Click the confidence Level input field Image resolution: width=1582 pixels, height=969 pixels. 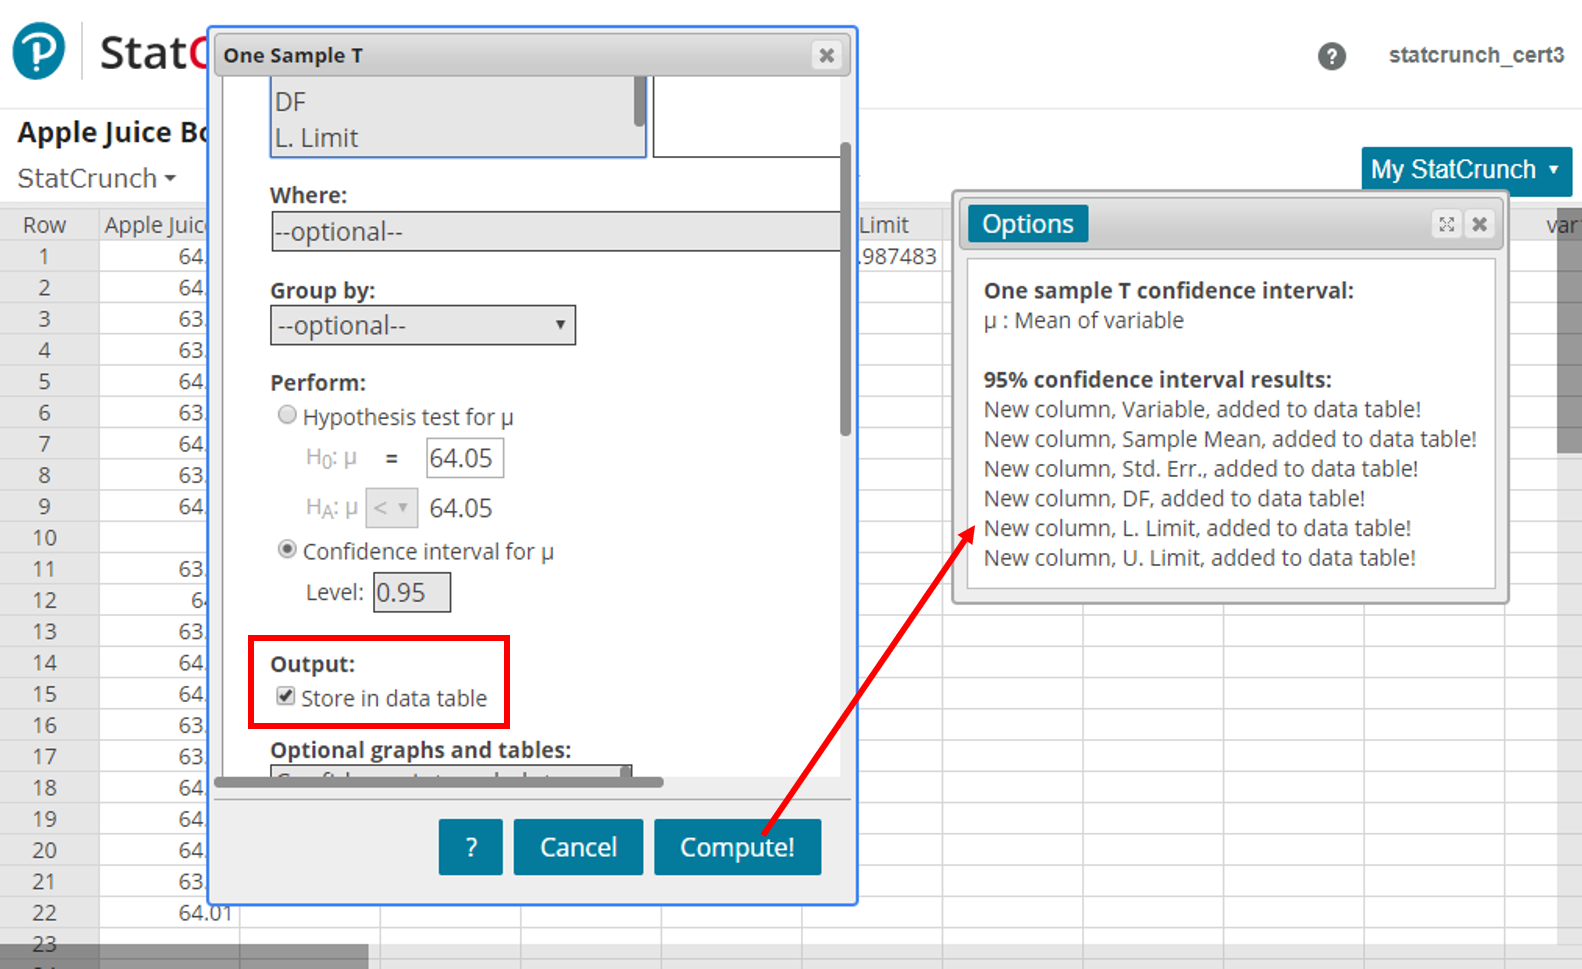[411, 592]
